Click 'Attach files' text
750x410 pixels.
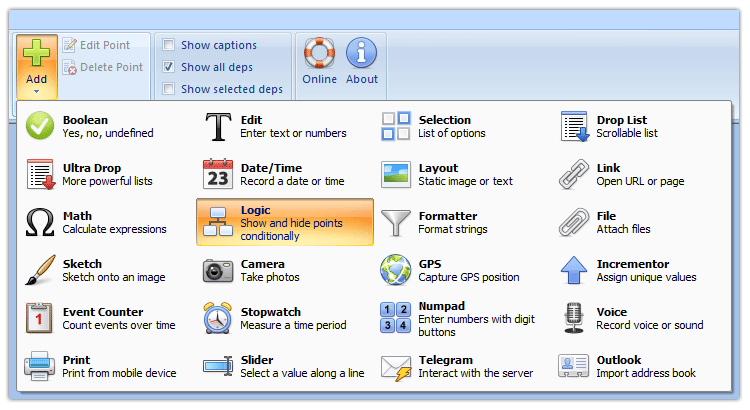point(623,229)
